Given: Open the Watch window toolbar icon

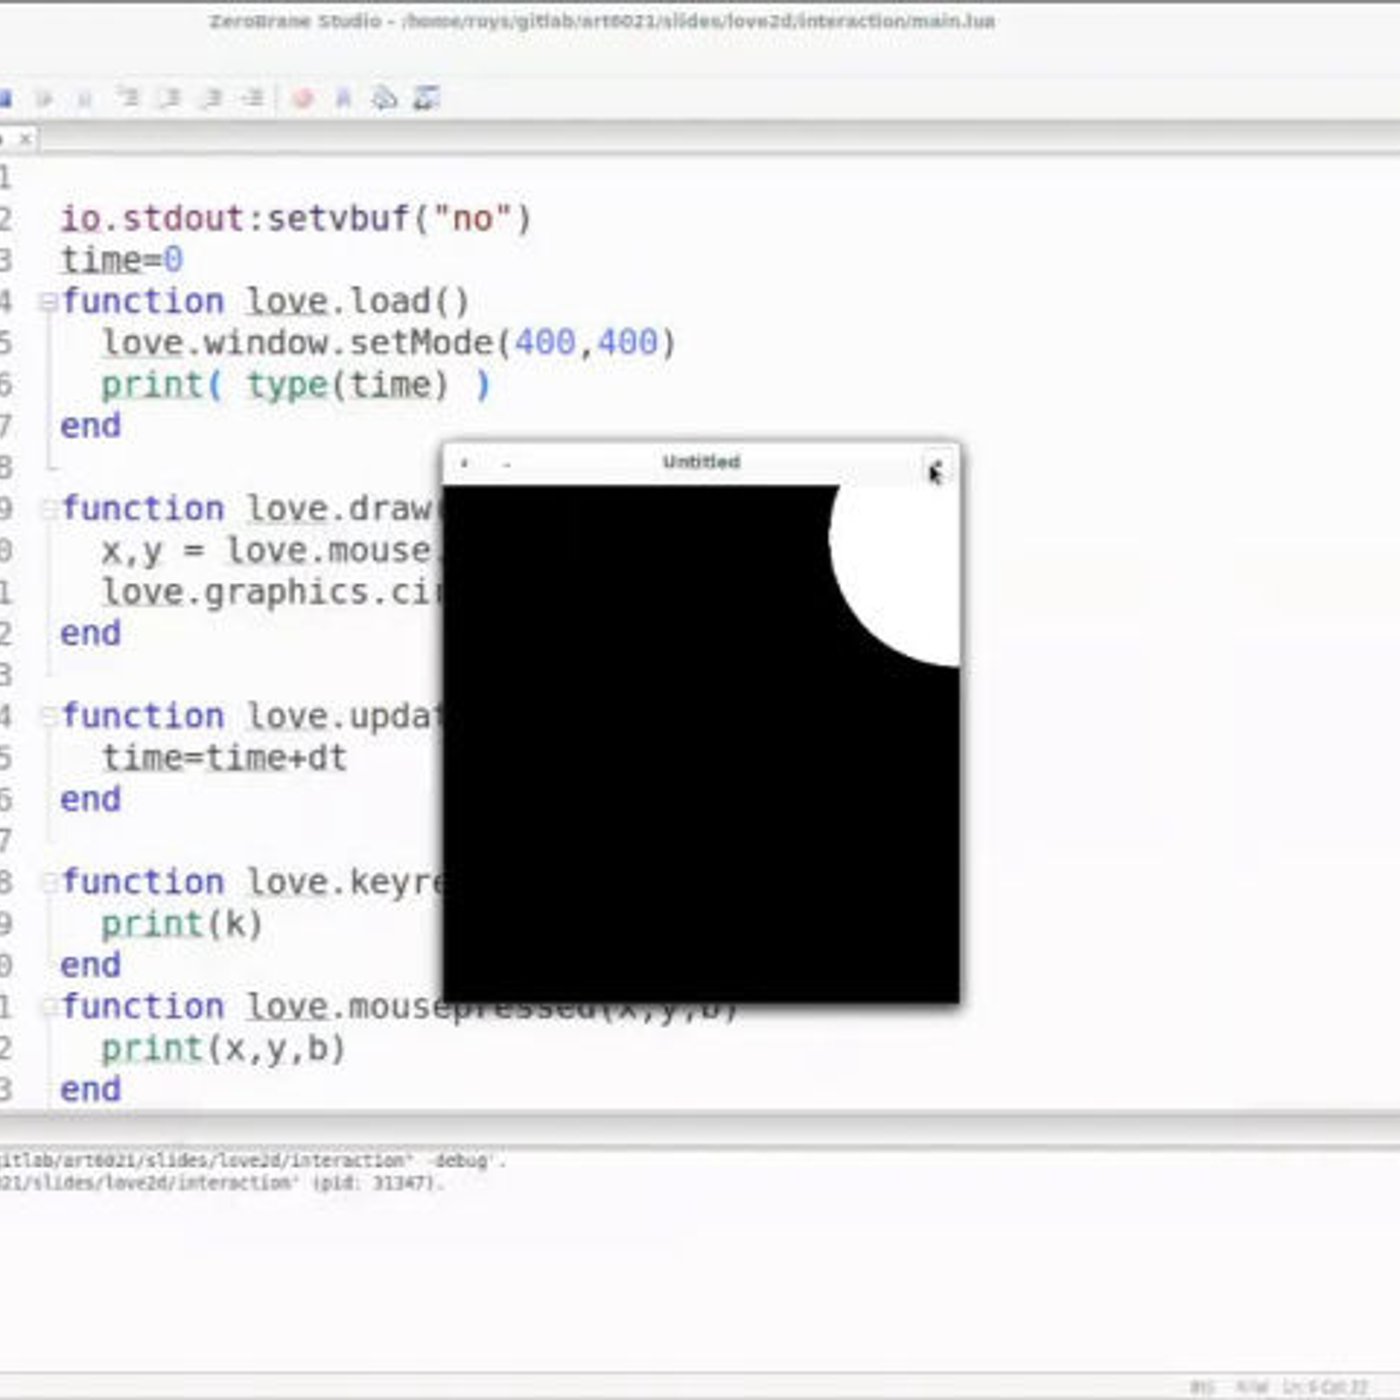Looking at the screenshot, I should (x=426, y=98).
